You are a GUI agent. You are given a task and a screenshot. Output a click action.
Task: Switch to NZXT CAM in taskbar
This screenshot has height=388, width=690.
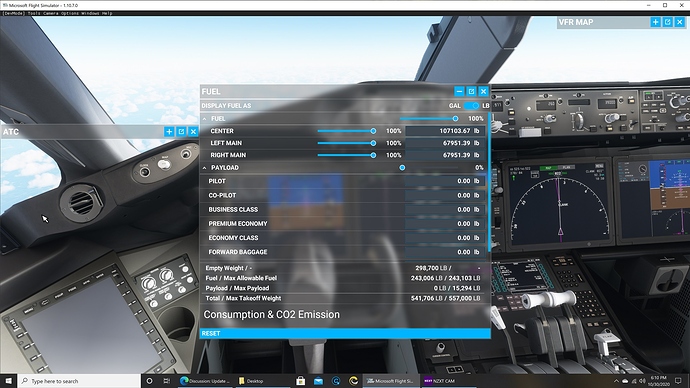(449, 381)
